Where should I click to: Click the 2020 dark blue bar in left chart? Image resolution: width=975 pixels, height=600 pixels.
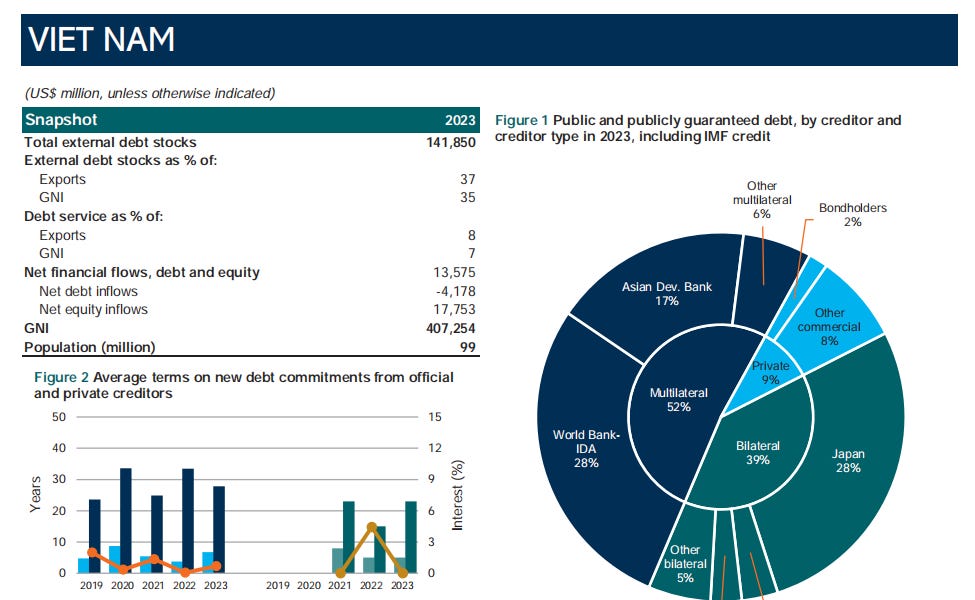[126, 520]
